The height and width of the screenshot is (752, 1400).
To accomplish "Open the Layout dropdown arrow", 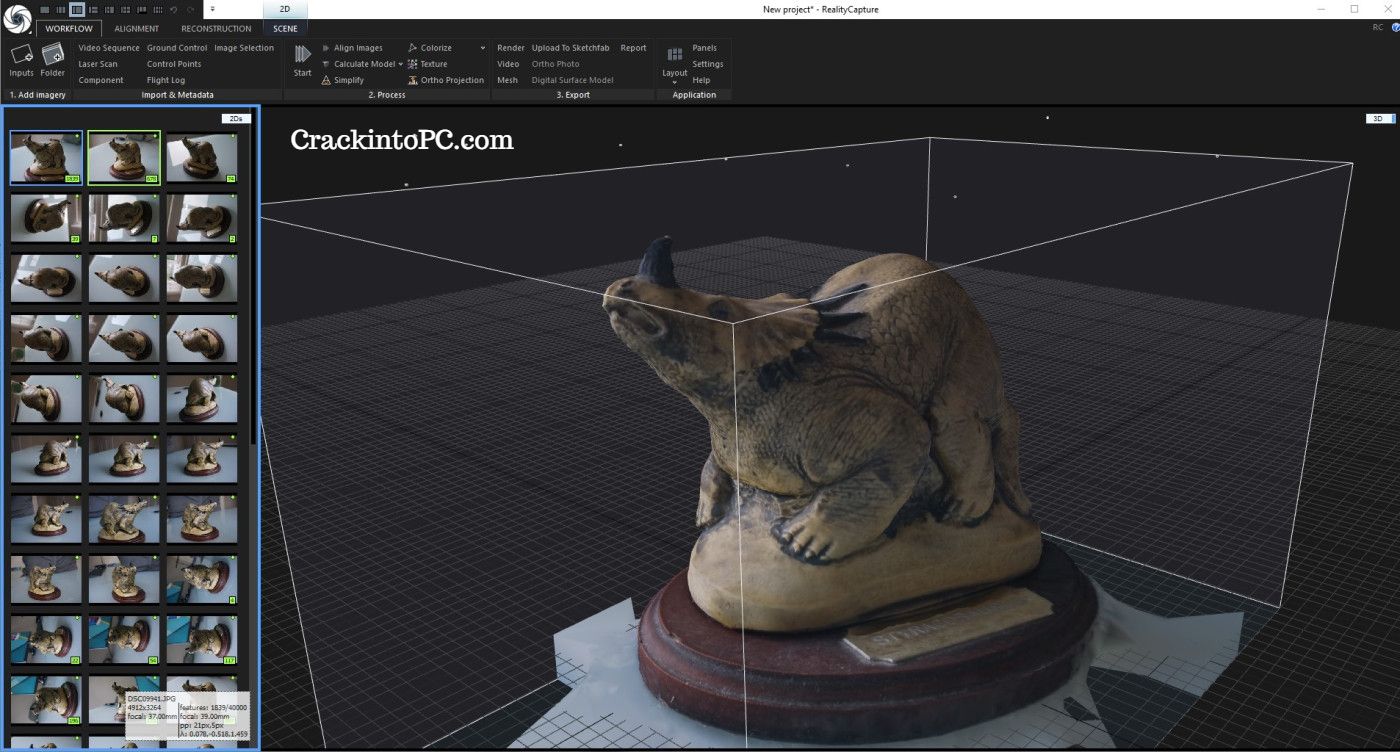I will click(x=675, y=82).
